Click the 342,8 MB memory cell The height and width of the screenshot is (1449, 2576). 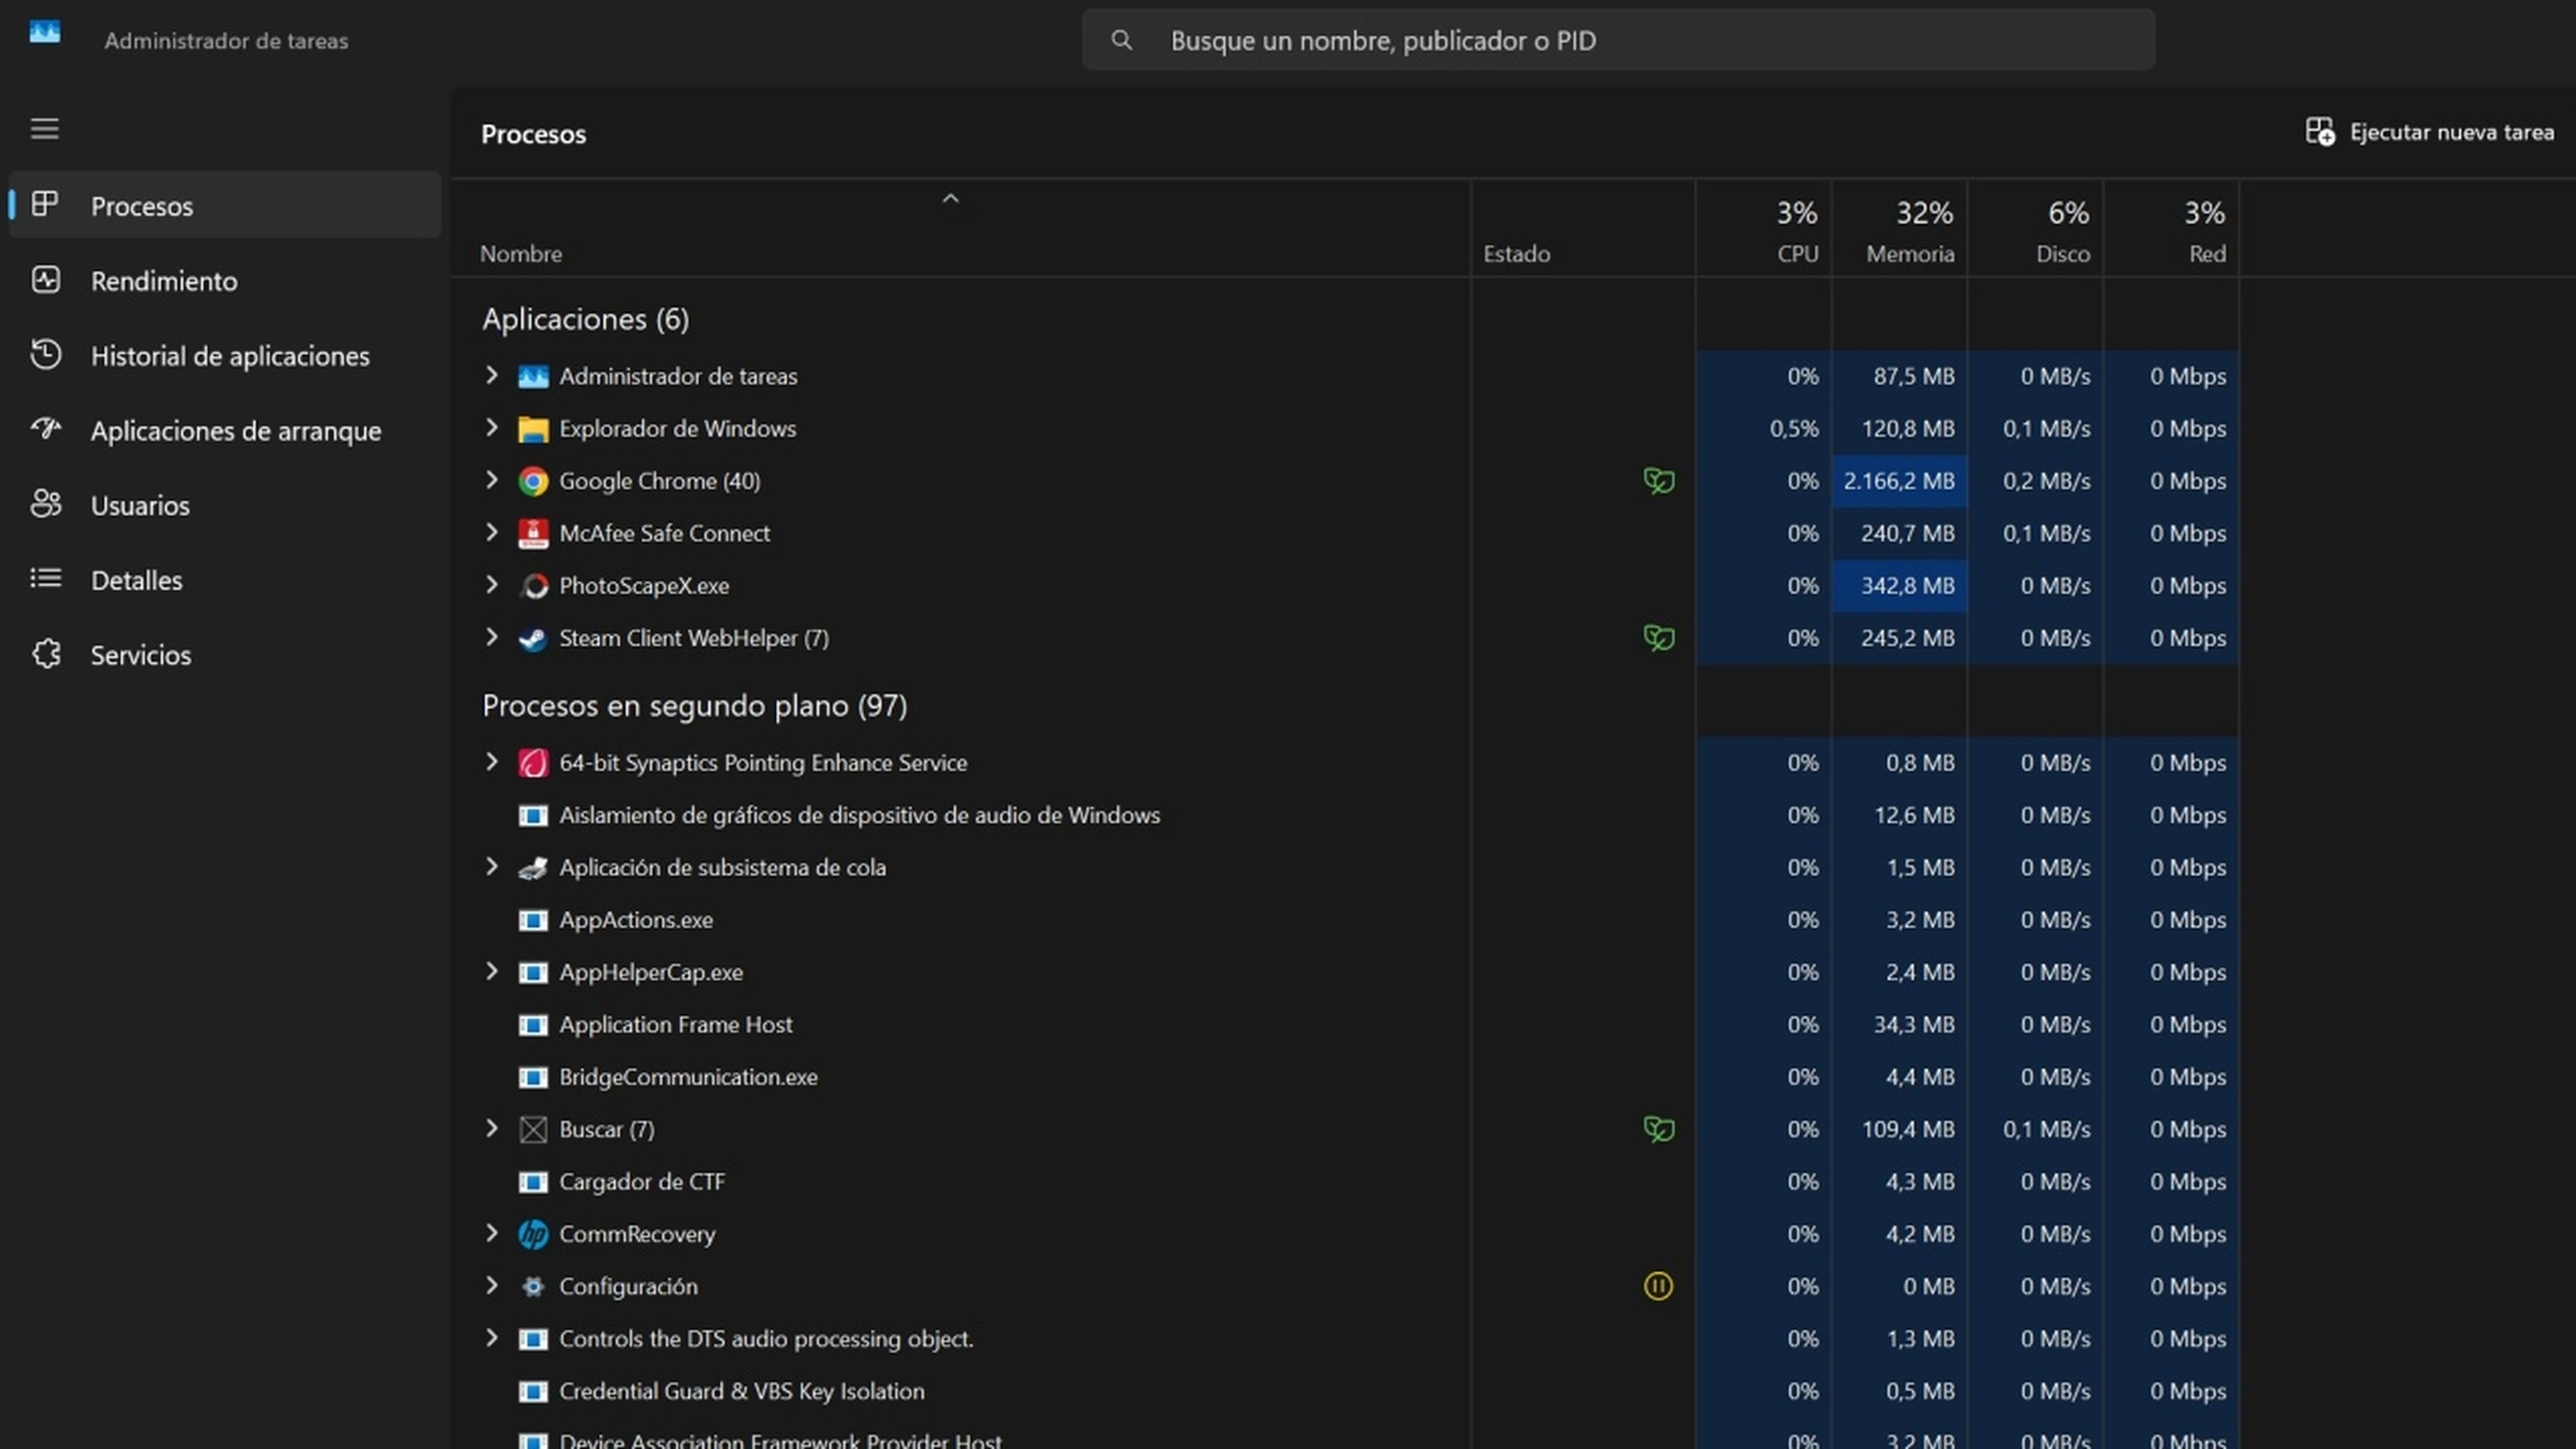[x=1899, y=586]
